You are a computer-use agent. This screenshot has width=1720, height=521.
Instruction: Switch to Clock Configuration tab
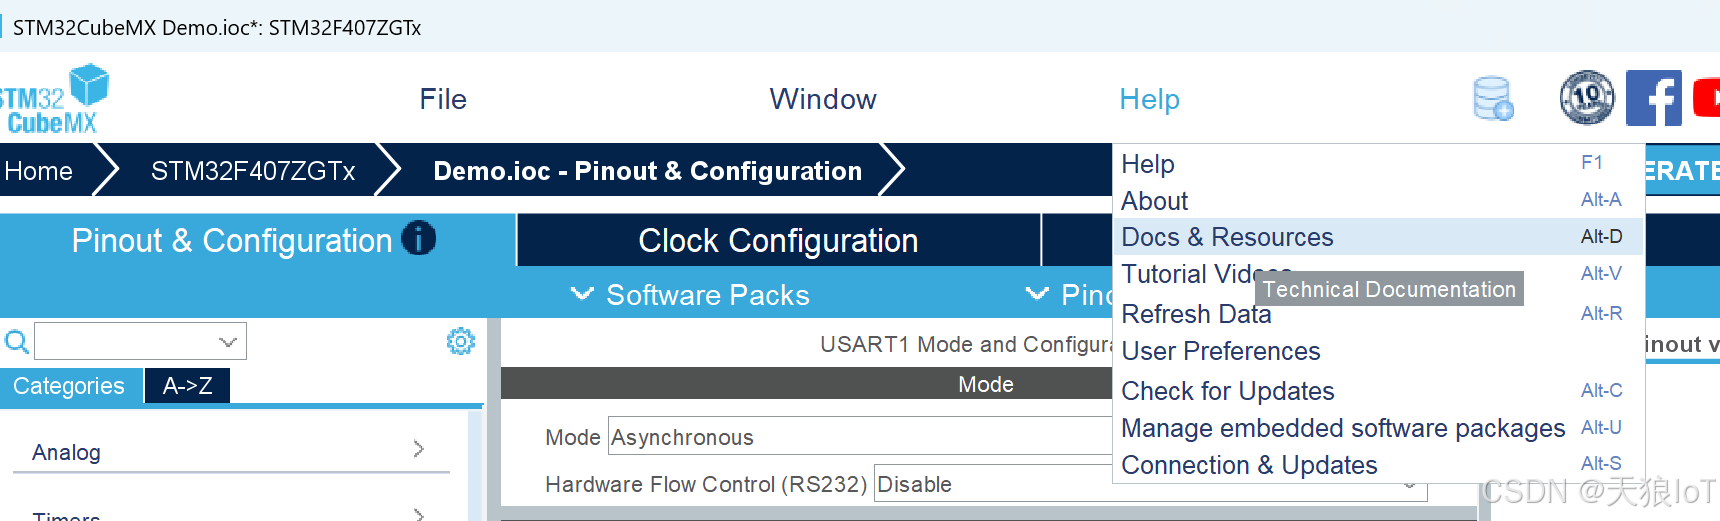778,240
